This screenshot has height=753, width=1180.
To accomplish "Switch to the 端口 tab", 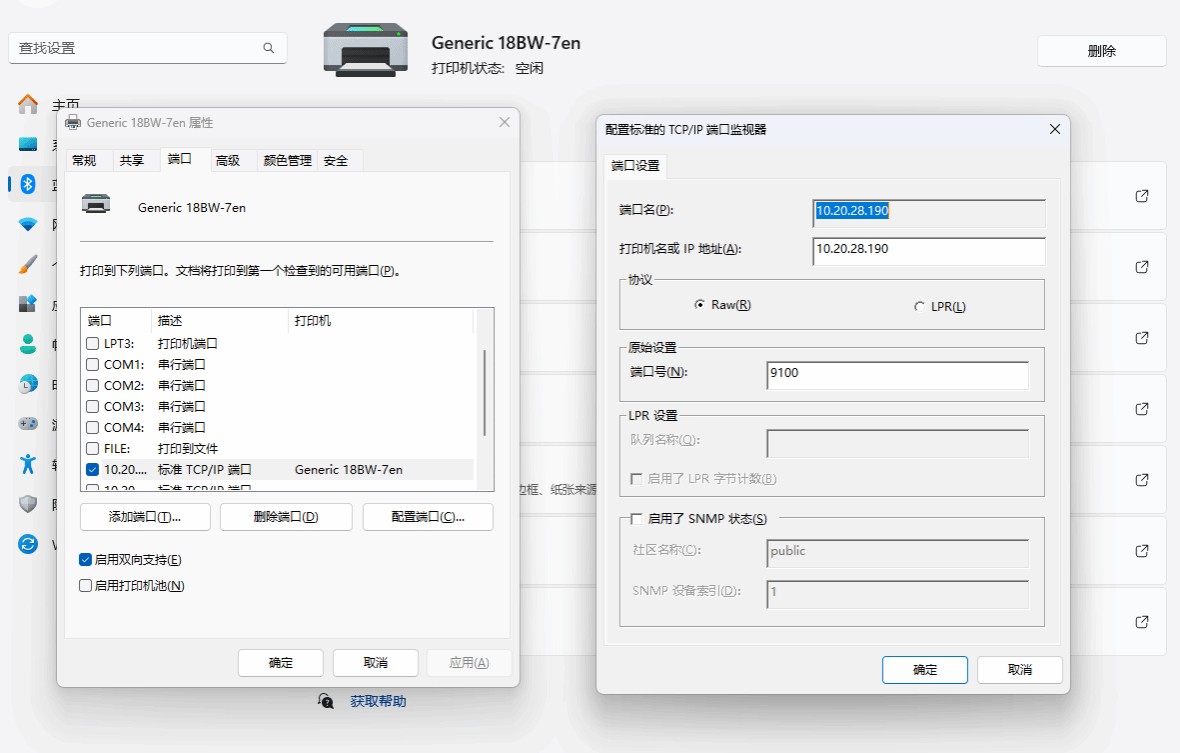I will (x=180, y=159).
